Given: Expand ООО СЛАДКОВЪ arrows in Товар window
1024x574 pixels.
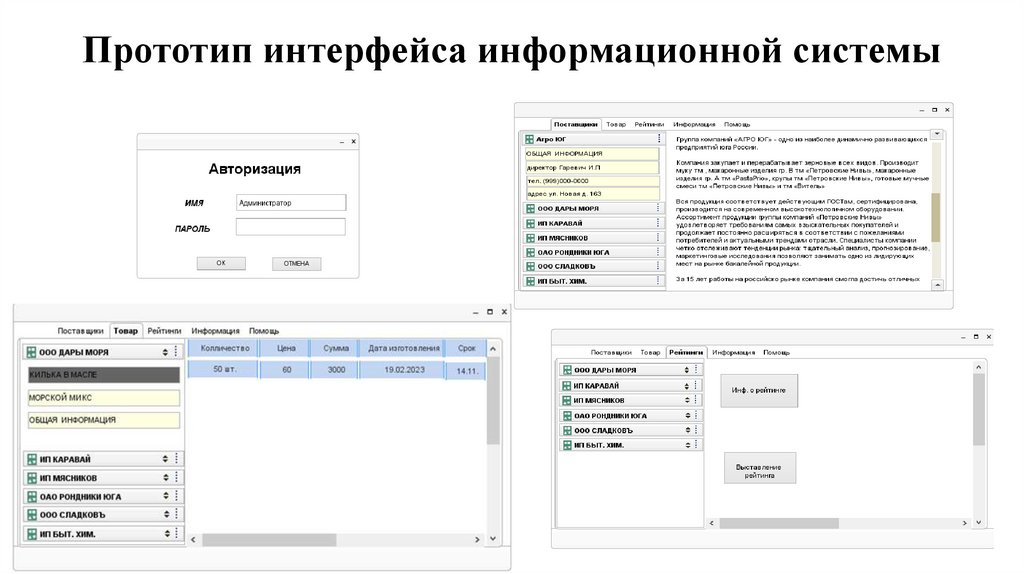Looking at the screenshot, I should 167,515.
